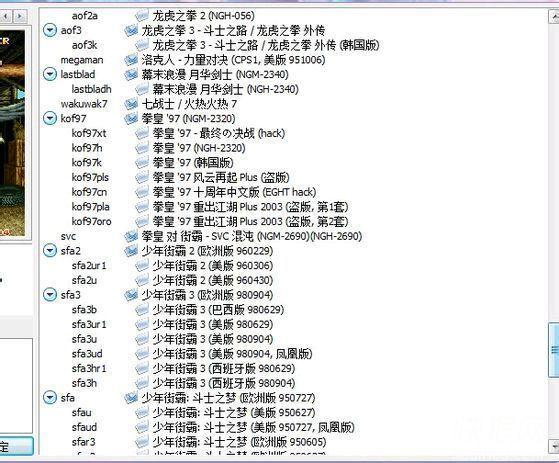Collapse the kof97 parent entry
The image size is (559, 463).
pos(50,118)
